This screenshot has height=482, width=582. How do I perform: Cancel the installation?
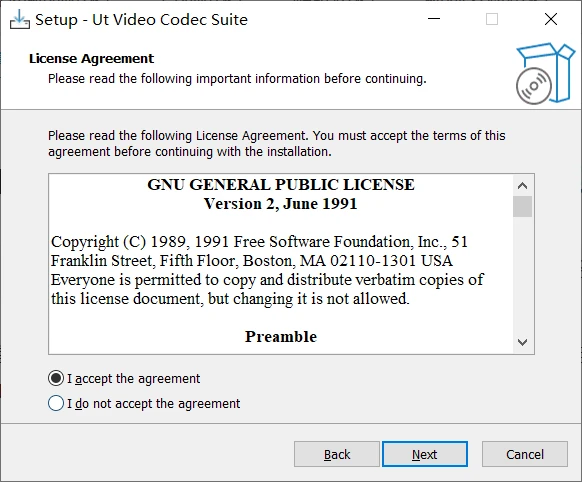coord(524,454)
